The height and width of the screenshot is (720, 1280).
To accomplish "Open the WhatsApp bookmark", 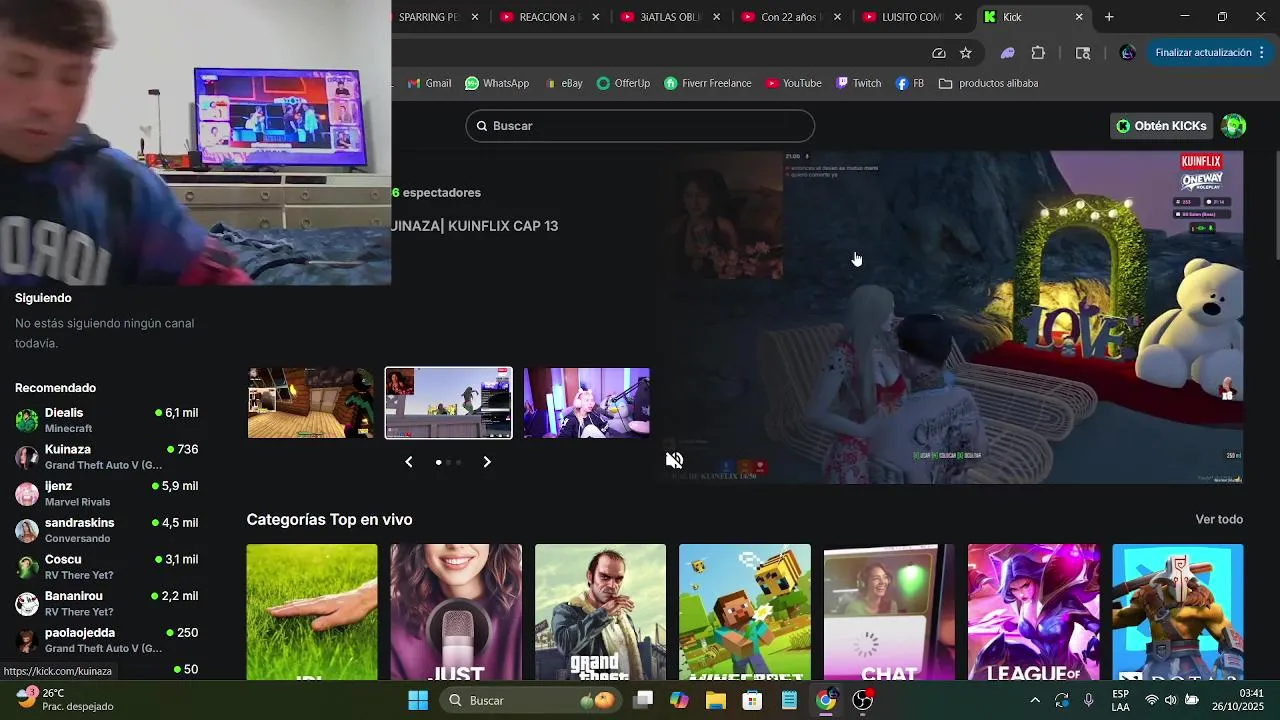I will pyautogui.click(x=497, y=83).
